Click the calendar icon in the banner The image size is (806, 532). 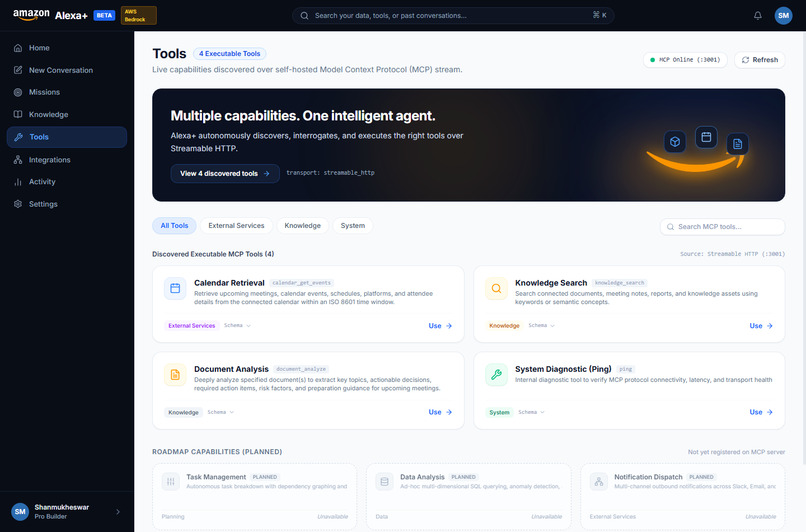pyautogui.click(x=706, y=137)
